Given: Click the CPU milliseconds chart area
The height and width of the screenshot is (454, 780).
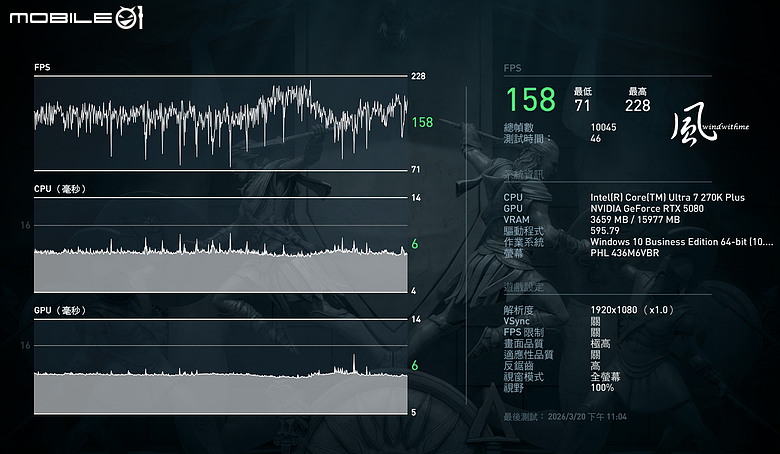Looking at the screenshot, I should point(221,245).
